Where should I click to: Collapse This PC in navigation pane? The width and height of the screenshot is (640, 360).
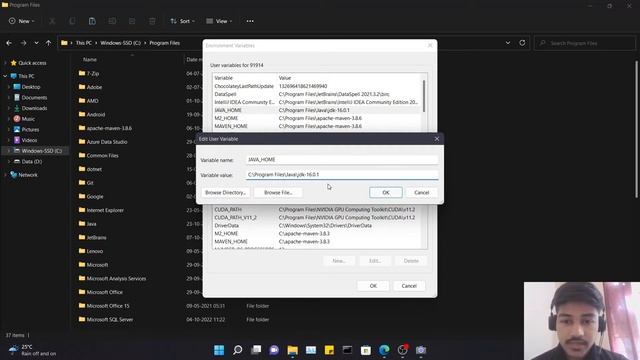[5, 76]
